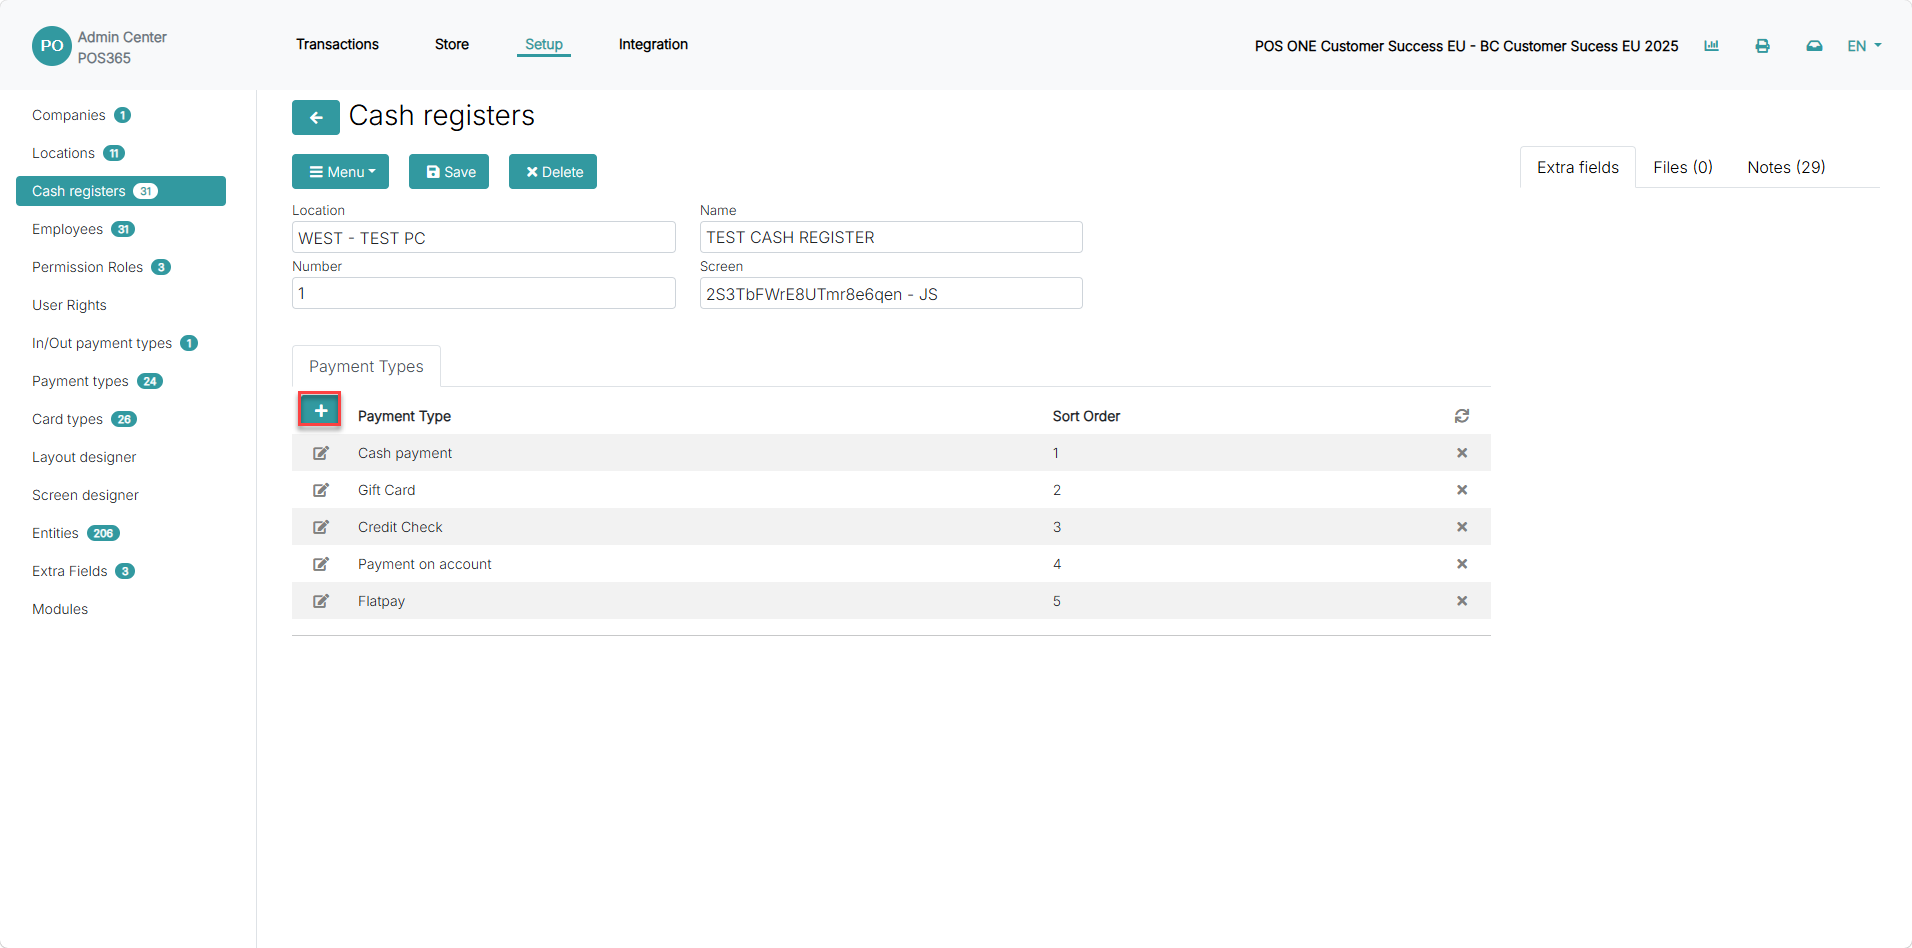Remove Payment on account from register
The image size is (1912, 948).
point(1462,564)
